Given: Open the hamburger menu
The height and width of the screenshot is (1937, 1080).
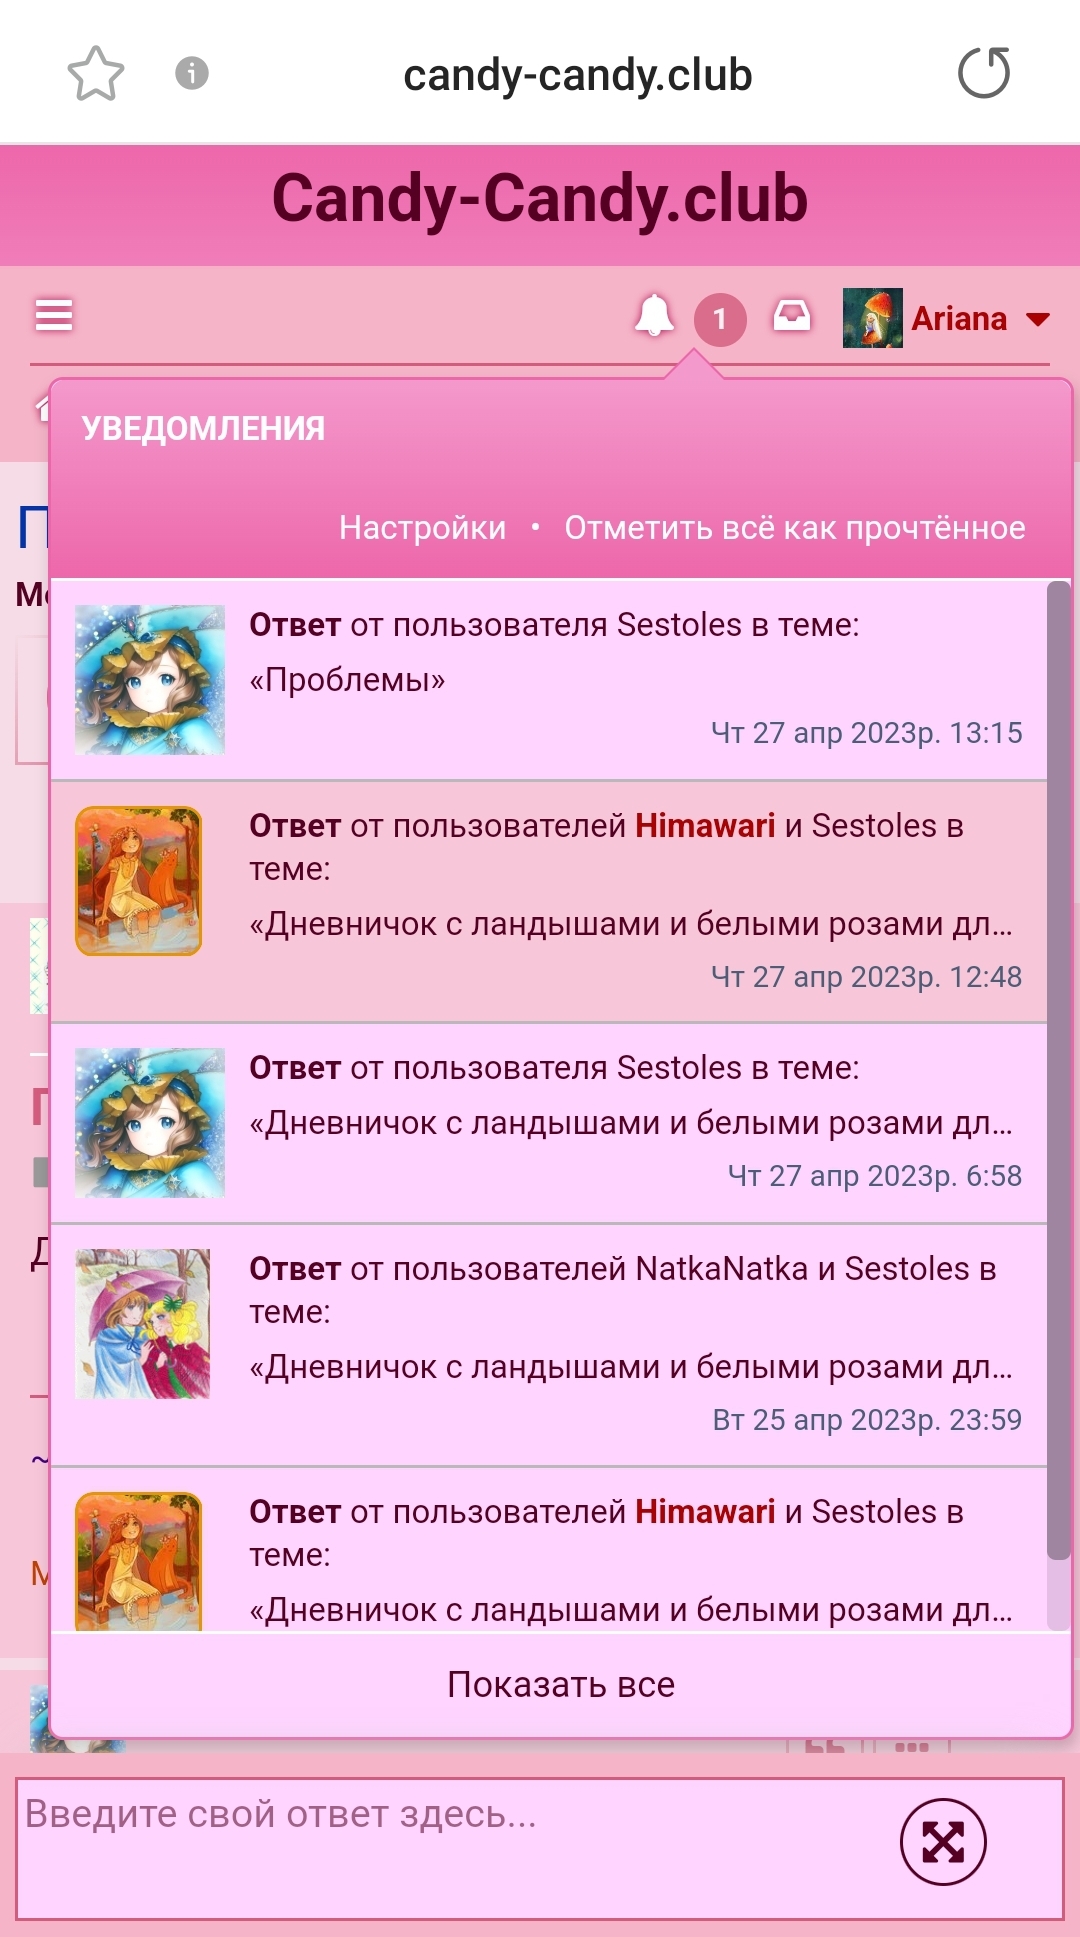Looking at the screenshot, I should [x=54, y=314].
